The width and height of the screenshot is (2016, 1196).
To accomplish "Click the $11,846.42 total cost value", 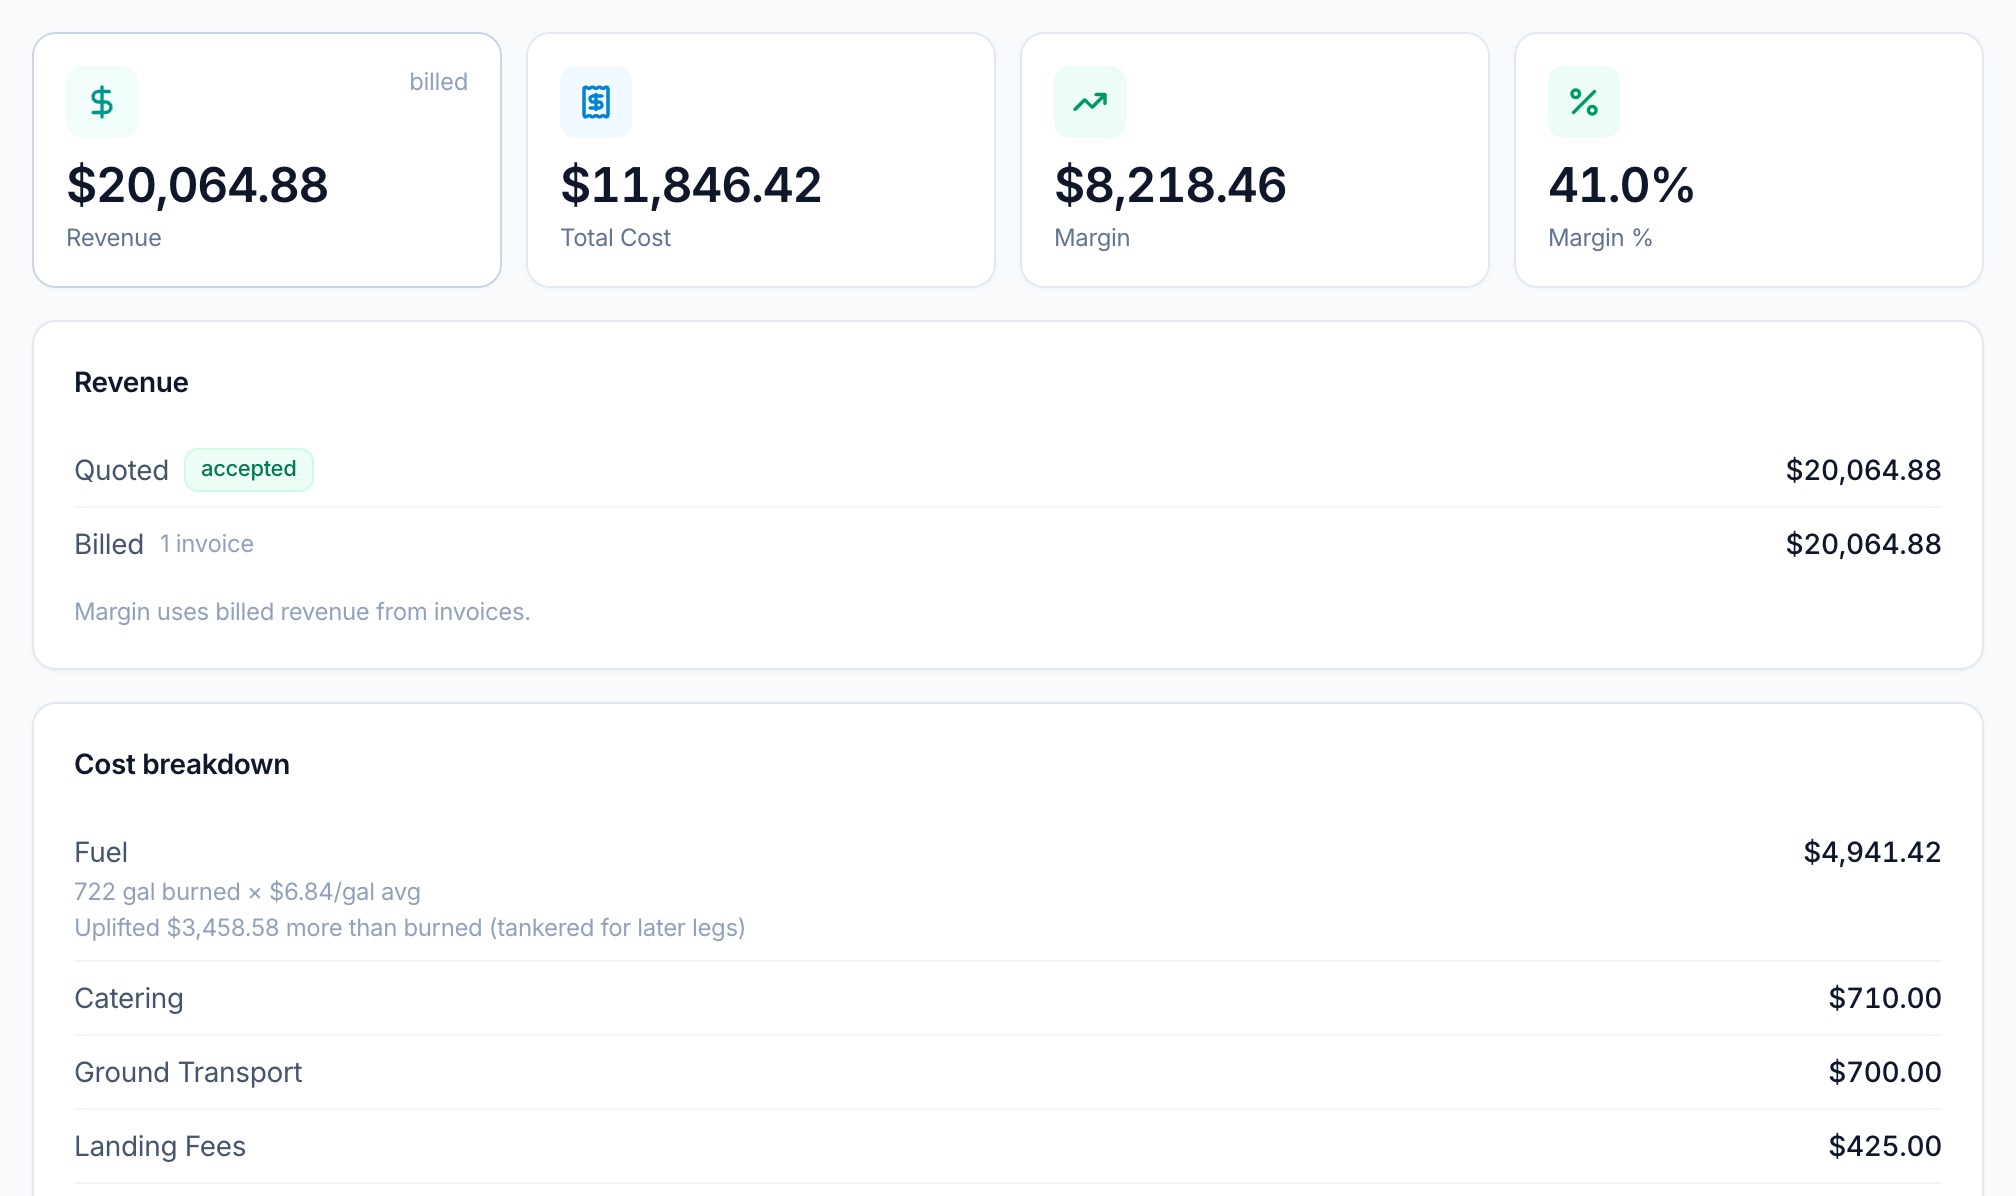I will [x=691, y=185].
